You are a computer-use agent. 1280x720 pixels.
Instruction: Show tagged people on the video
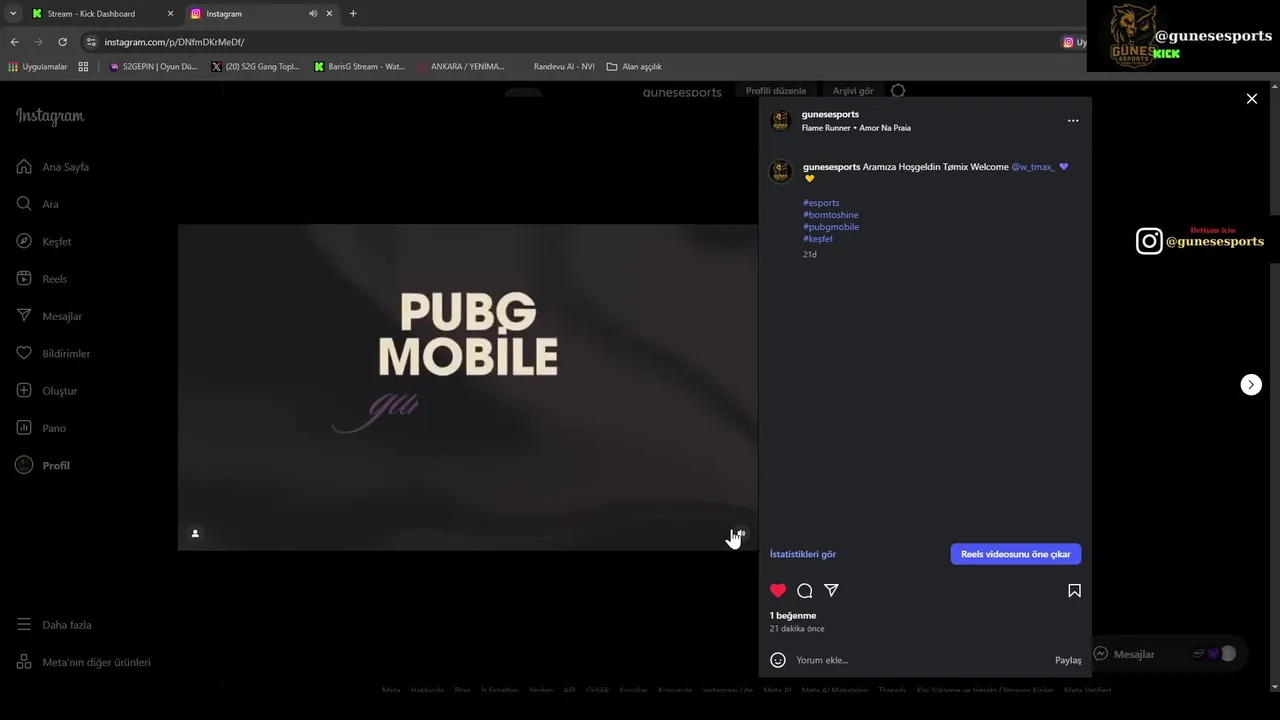point(195,534)
